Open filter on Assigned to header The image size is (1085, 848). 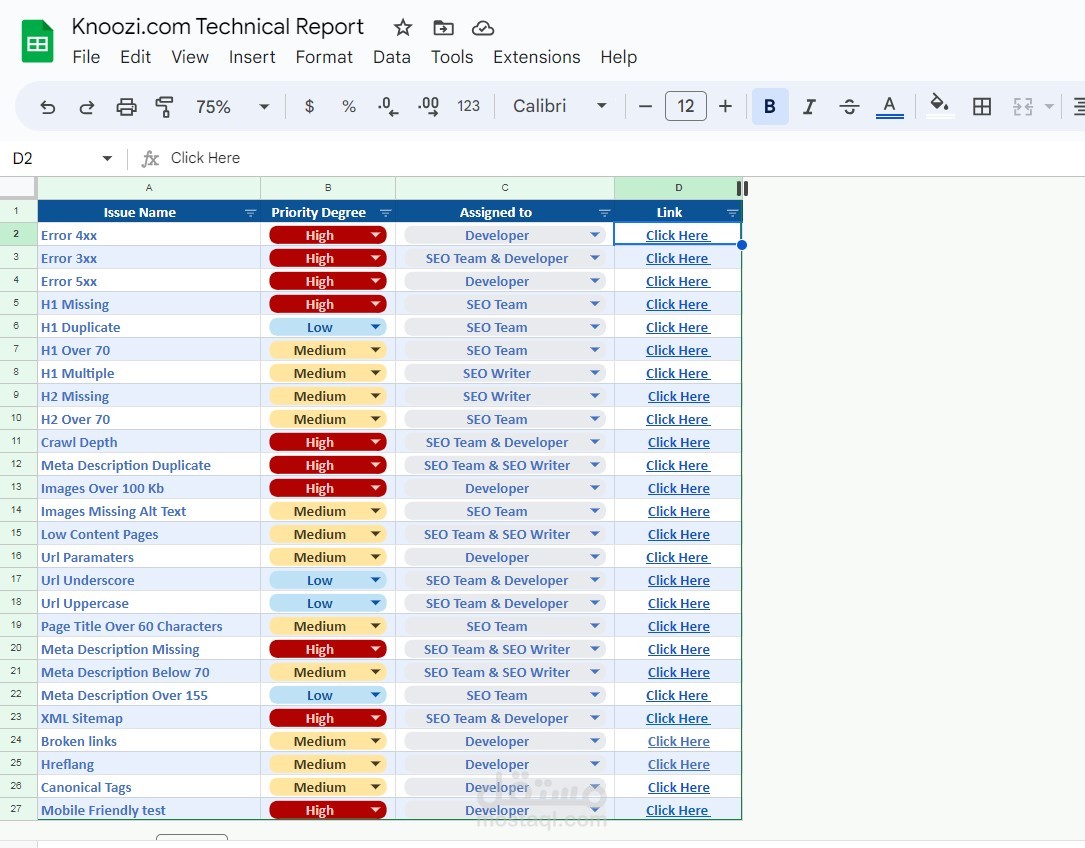[604, 213]
